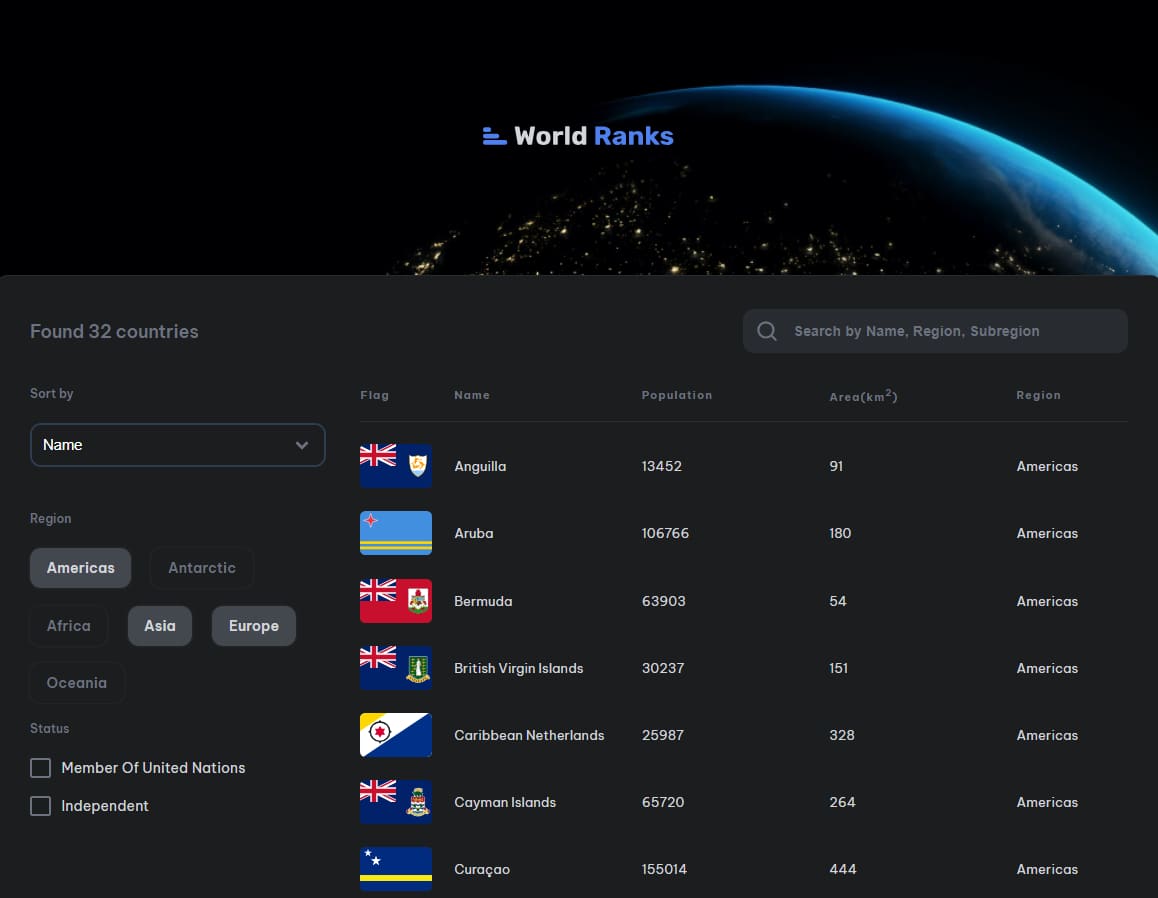Disable the Europe region filter
This screenshot has height=898, width=1158.
[253, 625]
